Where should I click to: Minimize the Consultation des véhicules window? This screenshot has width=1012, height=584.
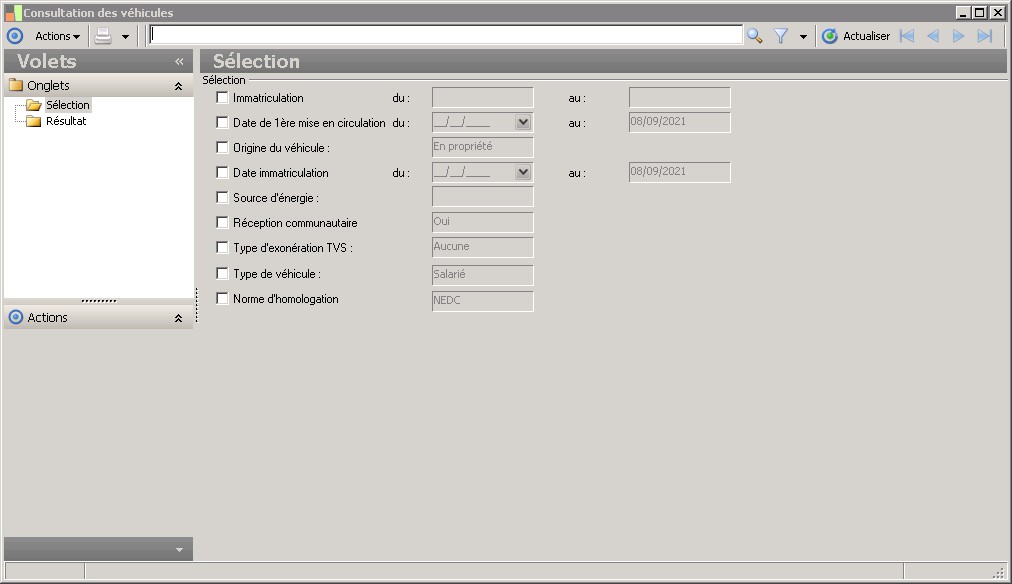point(963,12)
